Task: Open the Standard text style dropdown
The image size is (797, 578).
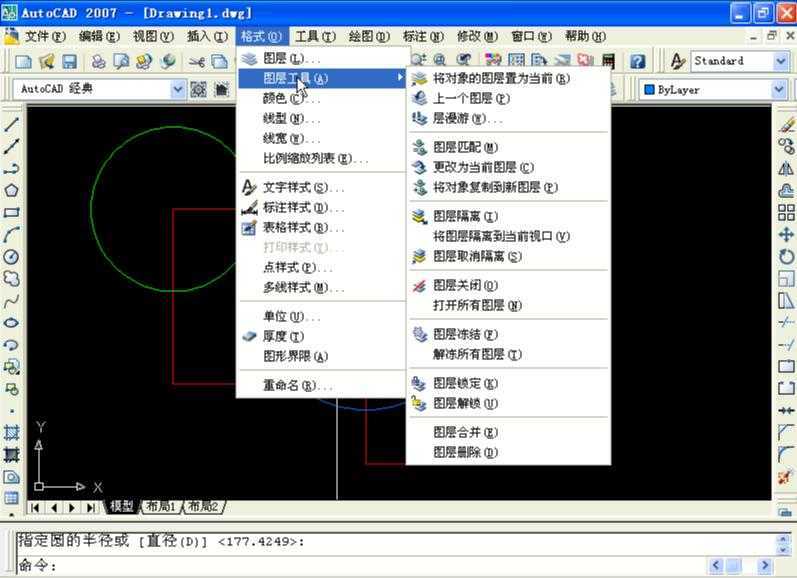Action: pyautogui.click(x=781, y=61)
